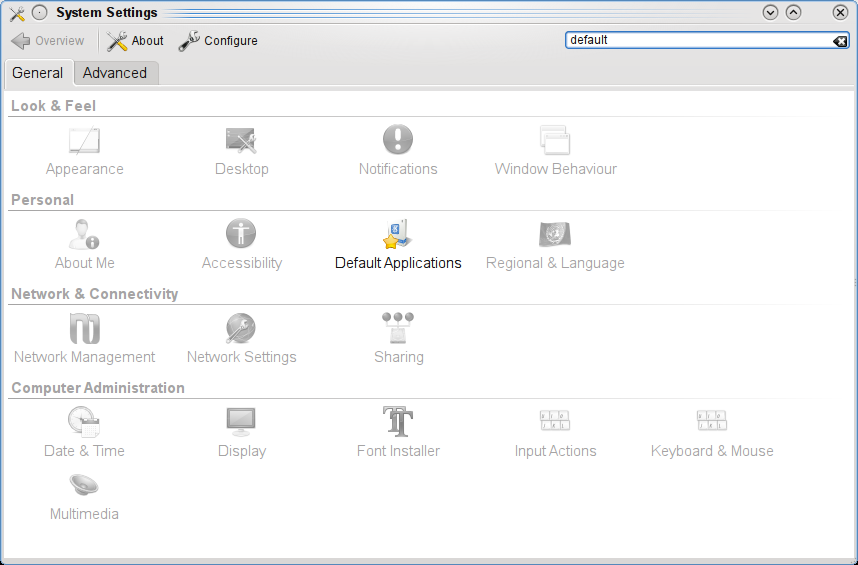This screenshot has width=858, height=565.
Task: Clear the search field text
Action: click(x=840, y=41)
